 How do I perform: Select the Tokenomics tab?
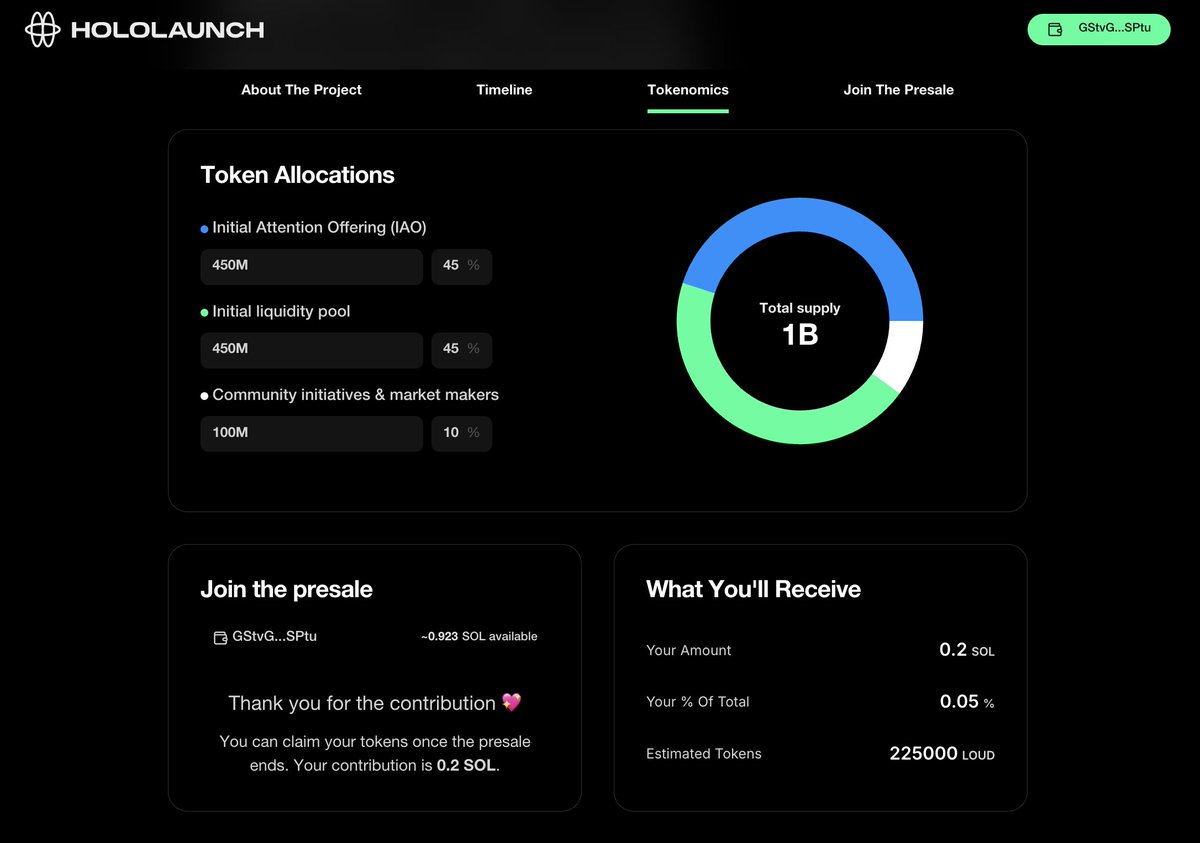(x=688, y=90)
